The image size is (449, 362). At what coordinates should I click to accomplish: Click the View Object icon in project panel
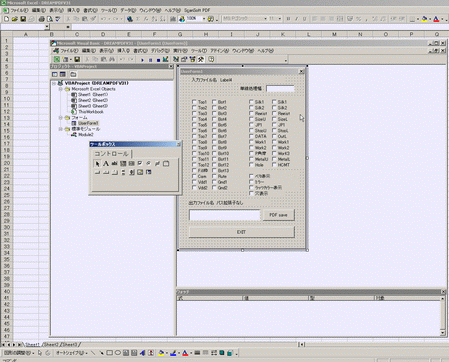tap(62, 74)
